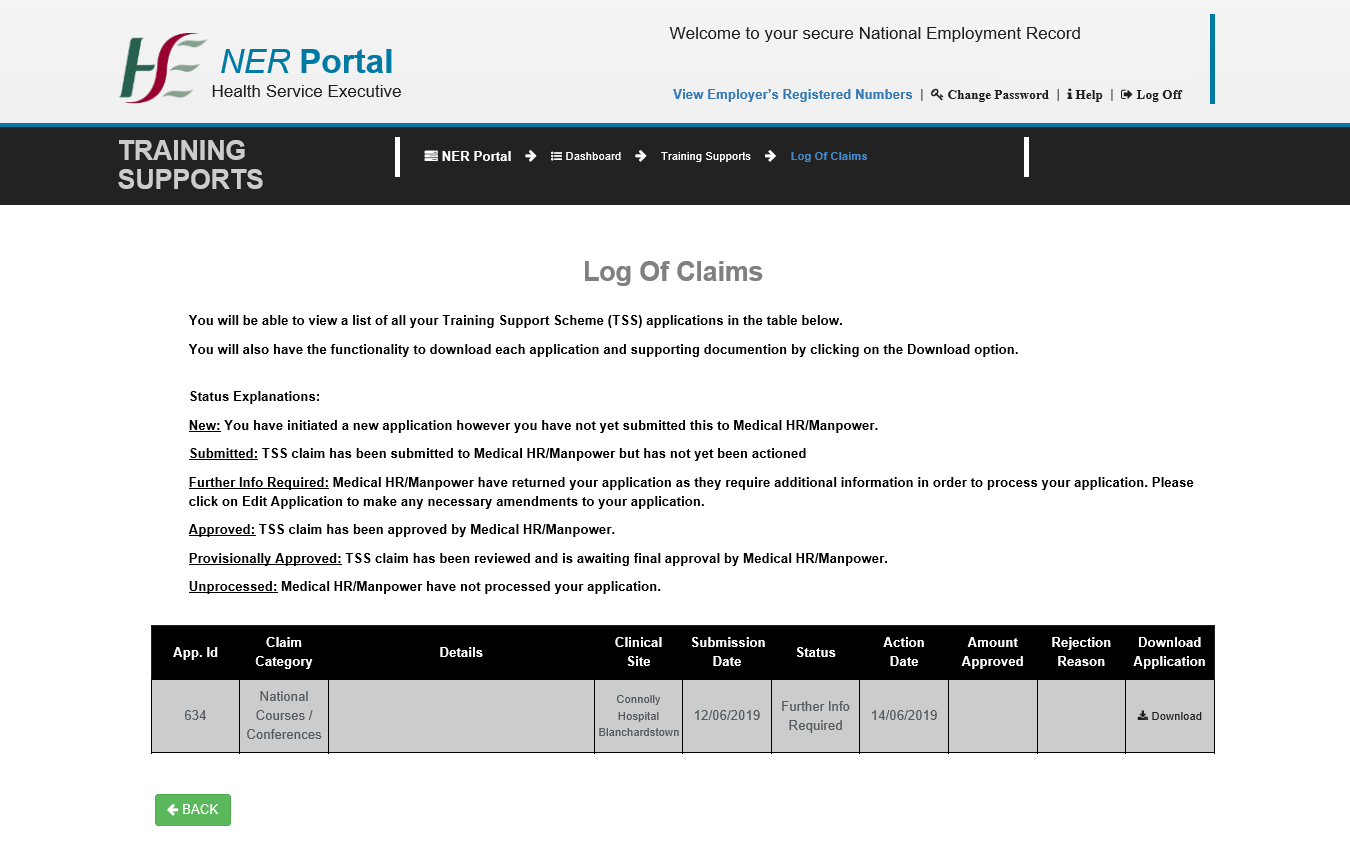Click the underlined Unprocessed: status label

[x=233, y=587]
